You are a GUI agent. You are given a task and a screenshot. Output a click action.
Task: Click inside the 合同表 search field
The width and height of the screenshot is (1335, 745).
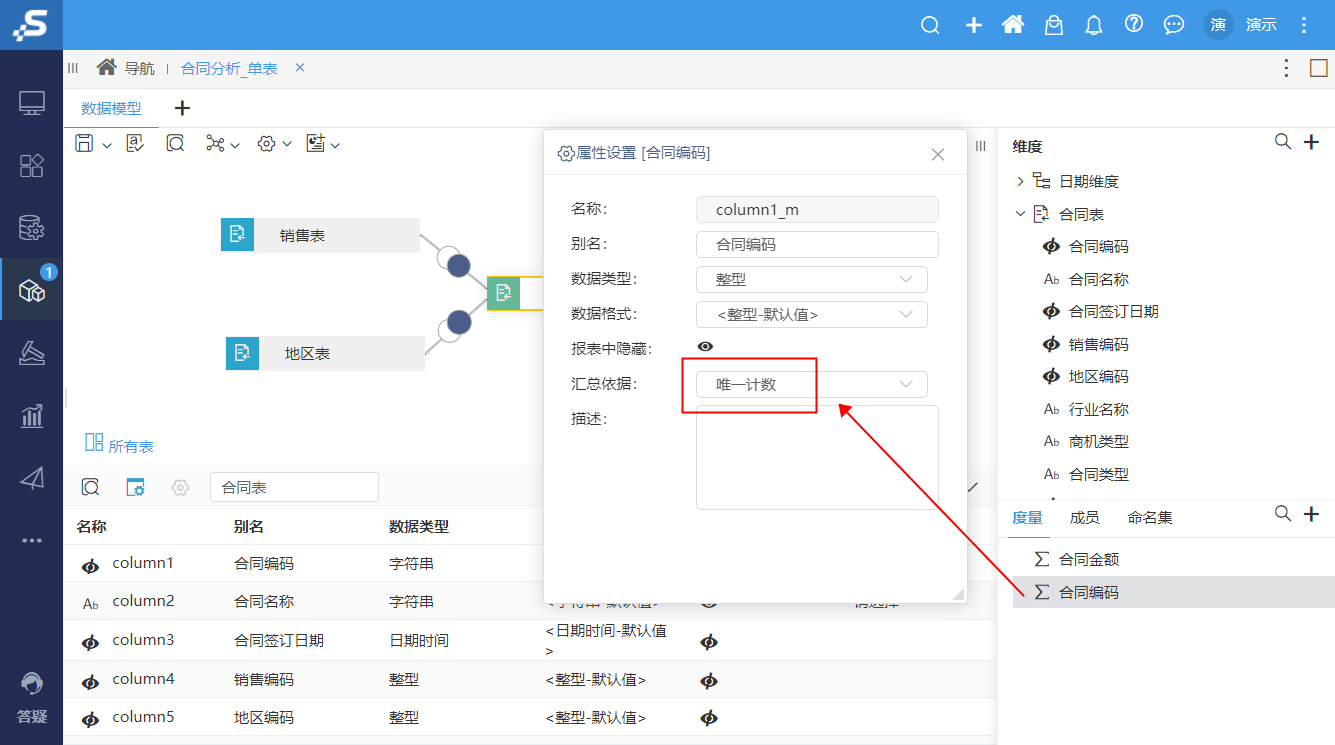point(294,487)
